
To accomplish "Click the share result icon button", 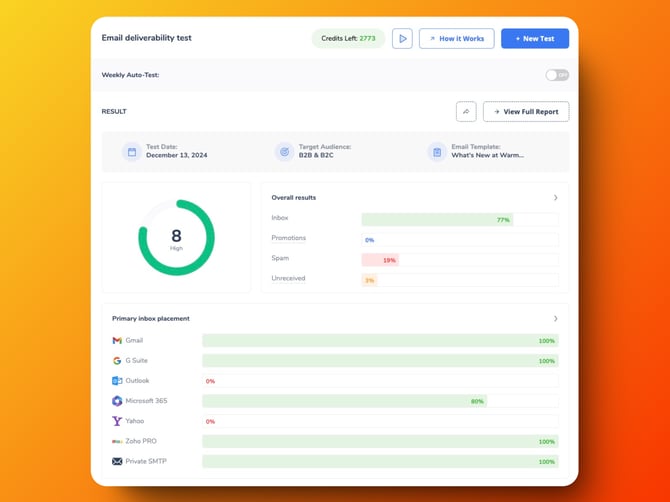I will pos(466,112).
